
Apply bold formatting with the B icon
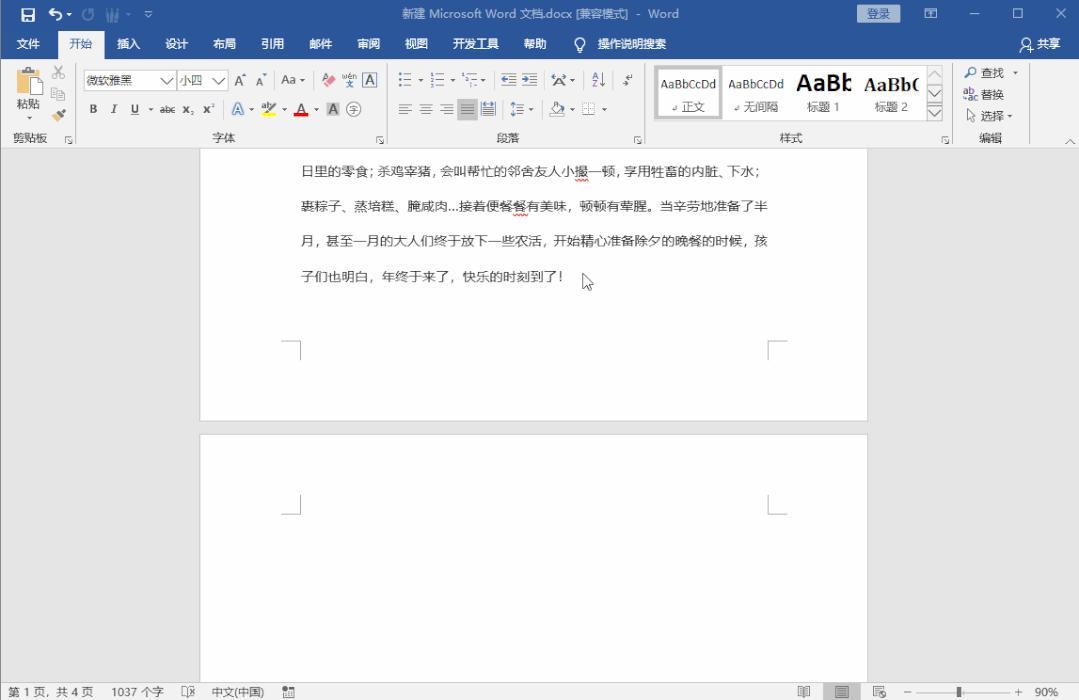[x=94, y=108]
